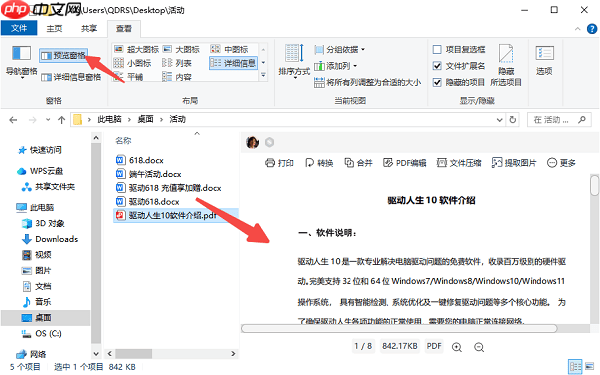Select Content (内容) layout
600x375 pixels.
coord(177,77)
